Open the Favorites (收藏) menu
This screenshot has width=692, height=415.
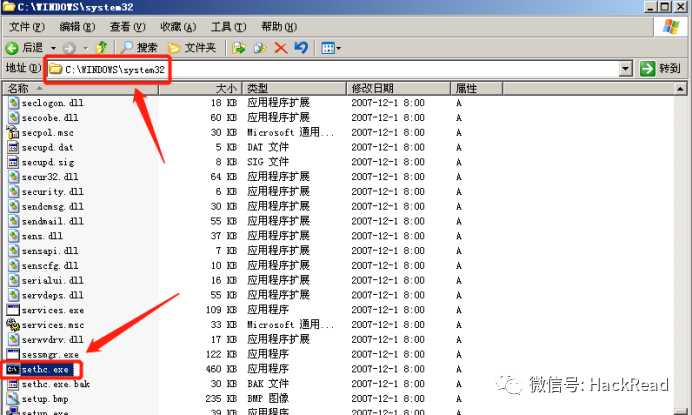tap(178, 27)
